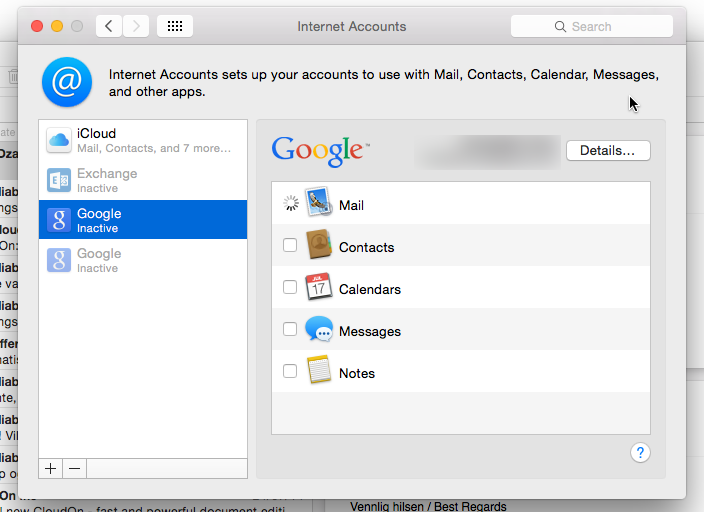This screenshot has width=704, height=512.
Task: Enable the Messages checkbox
Action: pyautogui.click(x=290, y=329)
